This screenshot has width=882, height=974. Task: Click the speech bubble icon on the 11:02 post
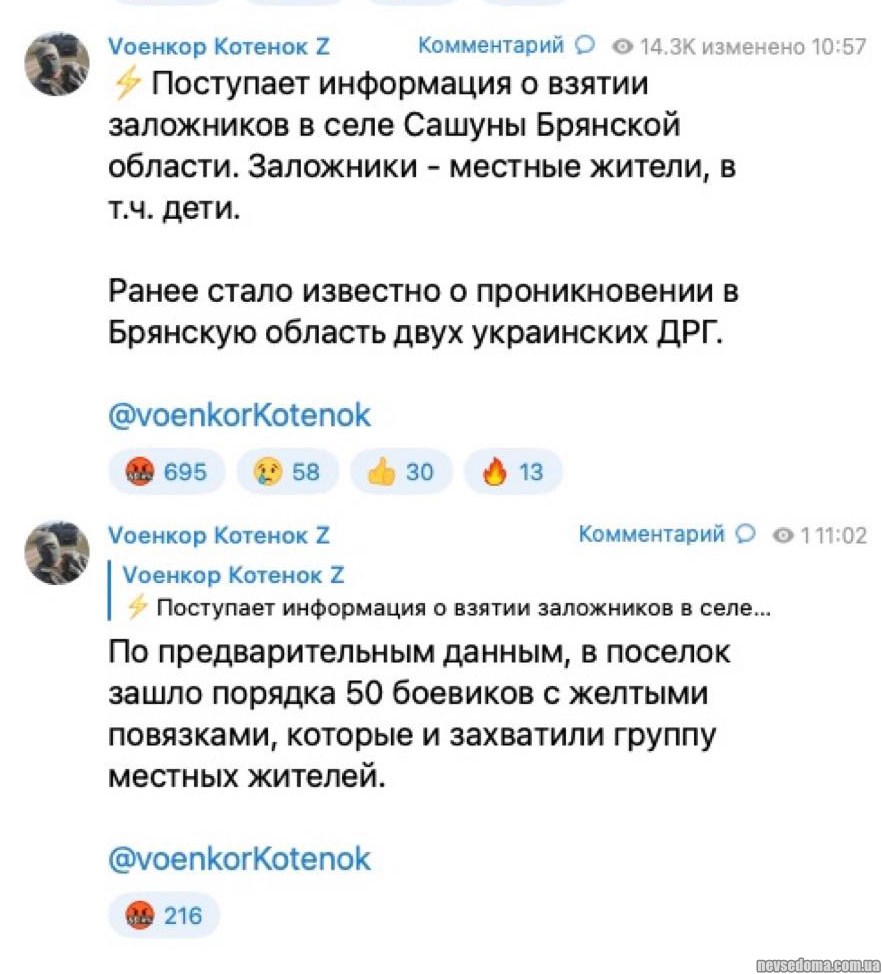(x=746, y=535)
